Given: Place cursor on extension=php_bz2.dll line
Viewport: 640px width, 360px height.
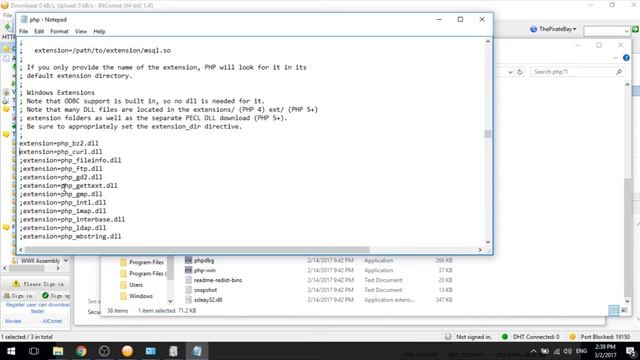Looking at the screenshot, I should 59,143.
